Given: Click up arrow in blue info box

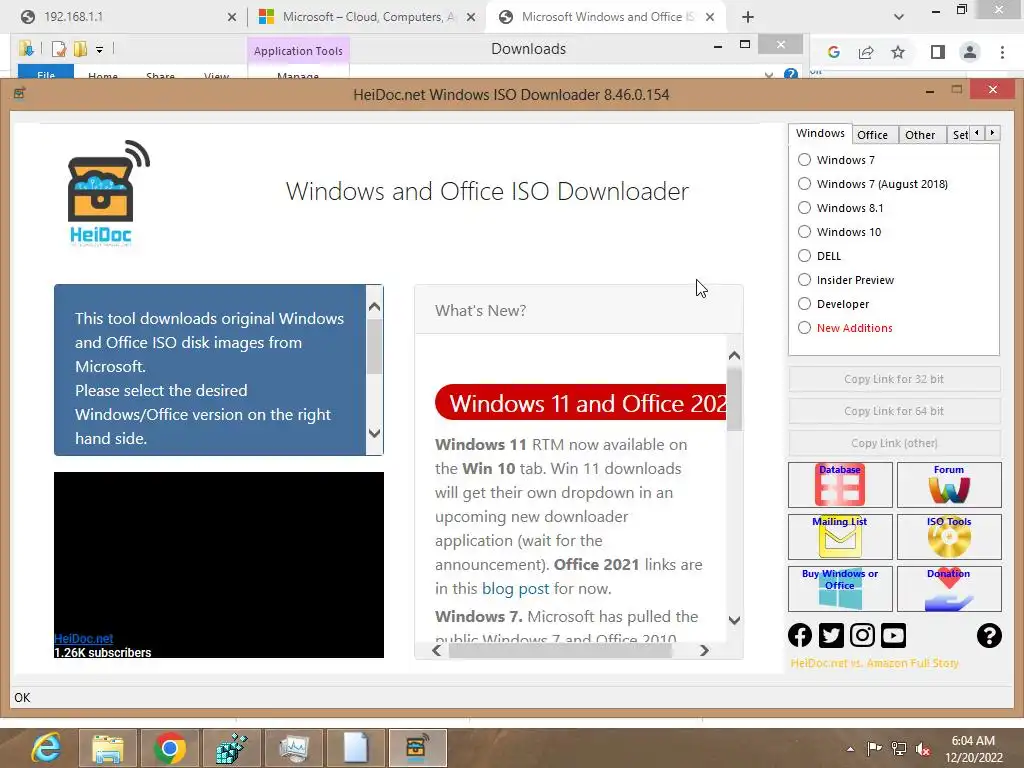Looking at the screenshot, I should pos(374,306).
